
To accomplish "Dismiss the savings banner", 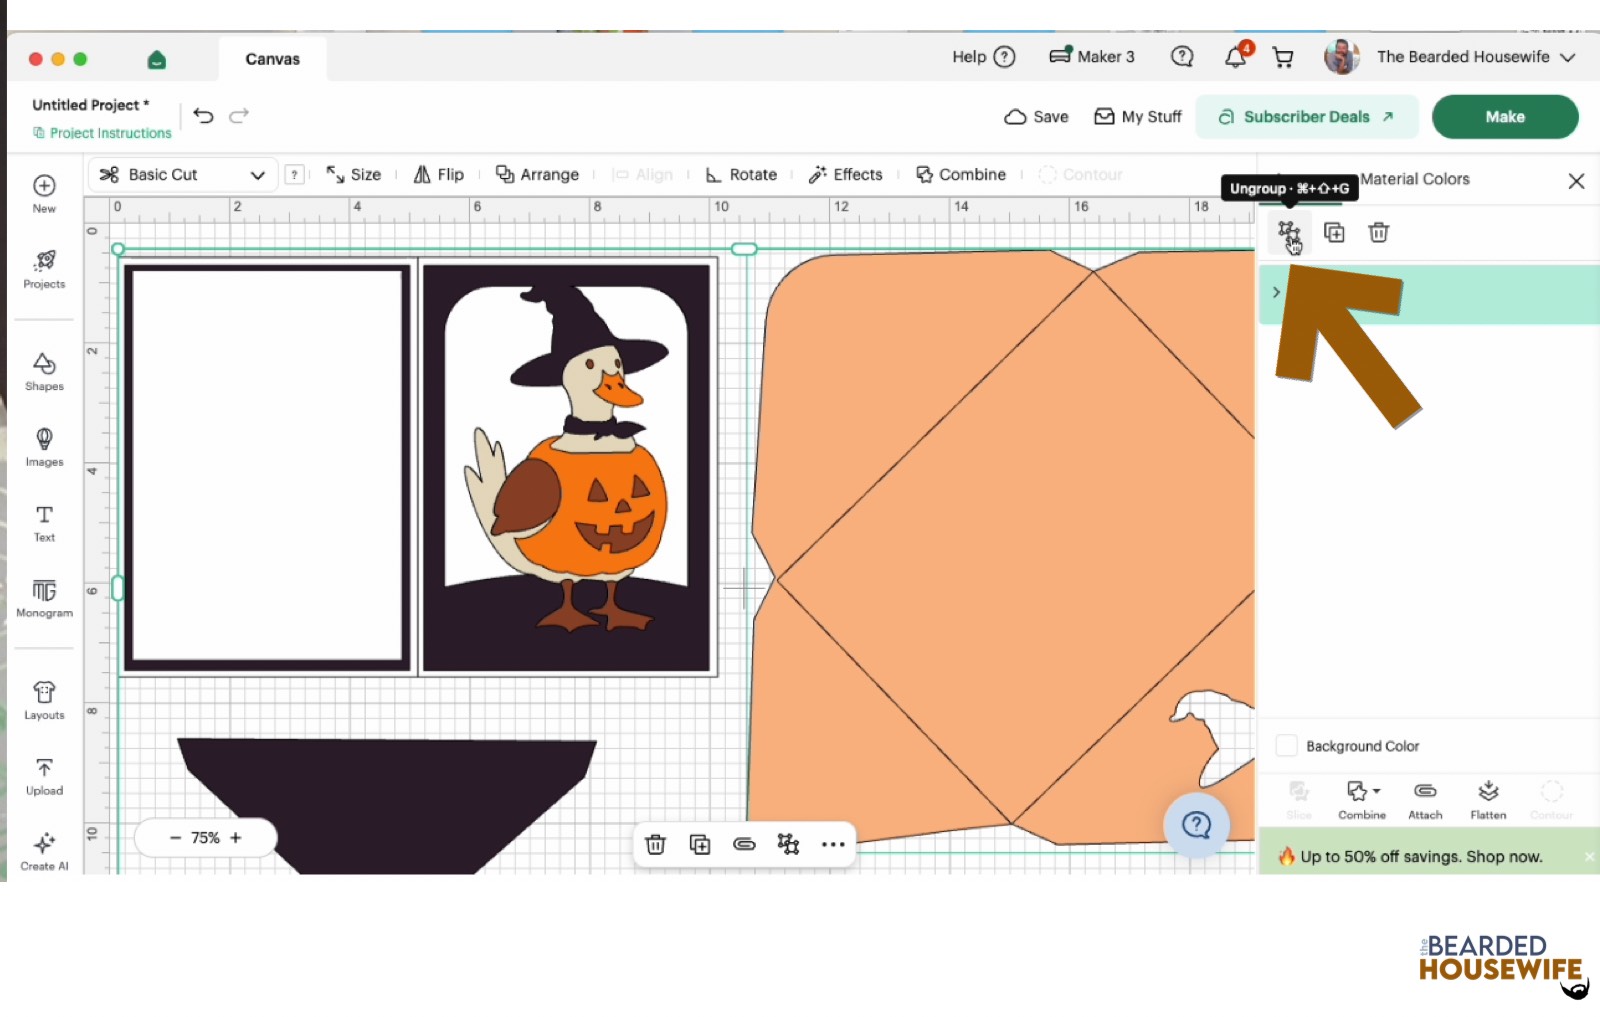I will [1590, 857].
